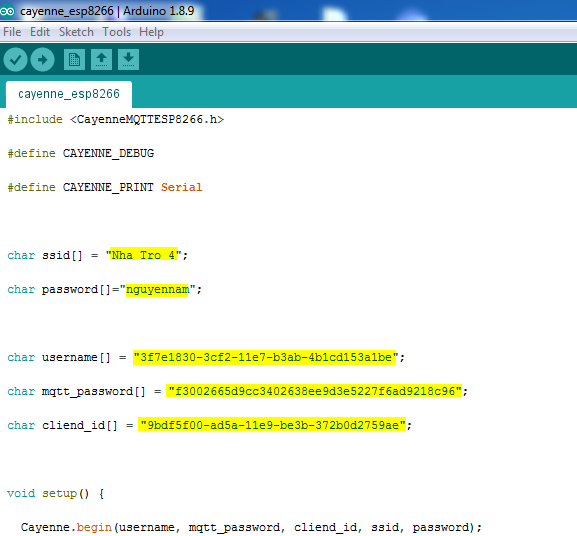Click the Verify checkmark button
Screen dimensions: 577x536
point(15,60)
